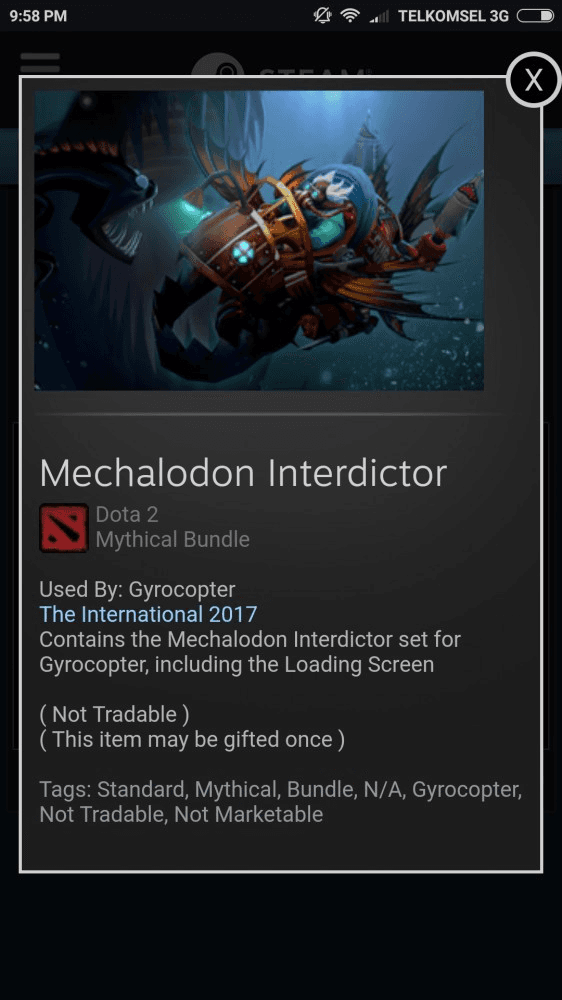562x1000 pixels.
Task: Tap the Gyrocopter loading screen artwork
Action: (x=259, y=240)
